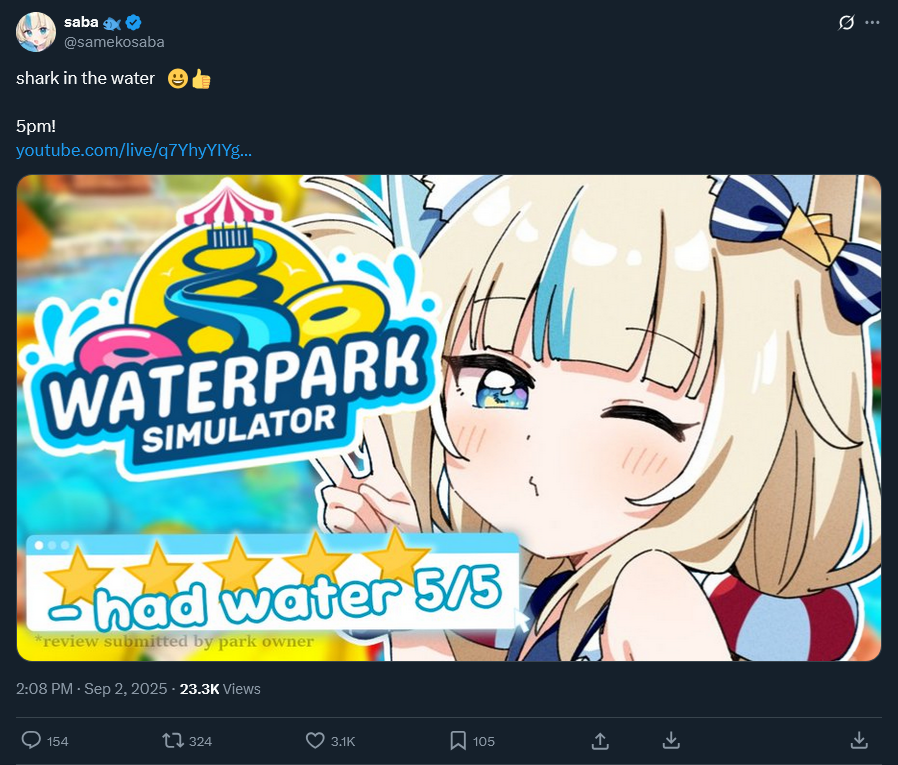Image resolution: width=898 pixels, height=765 pixels.
Task: Open the Grok explain post icon
Action: pos(846,23)
